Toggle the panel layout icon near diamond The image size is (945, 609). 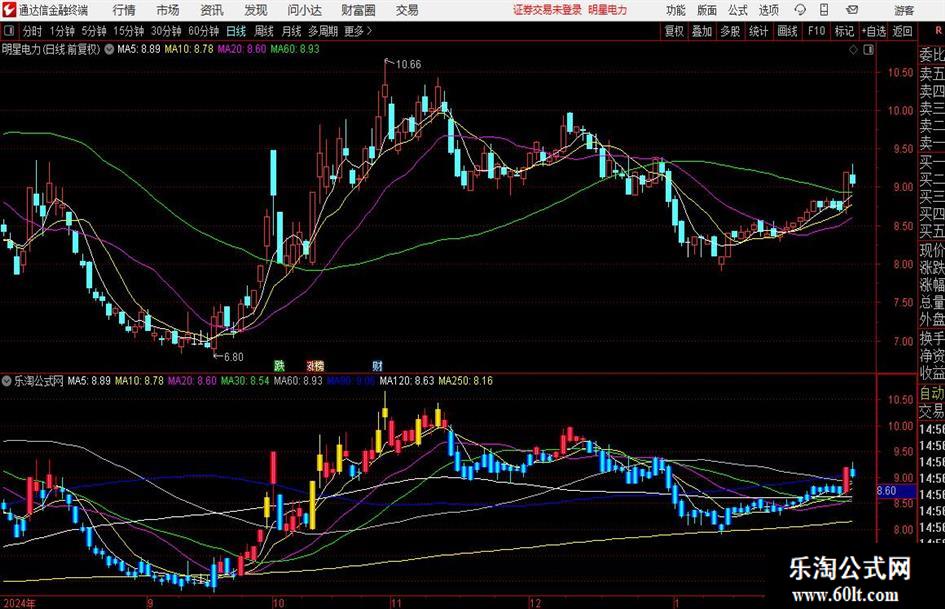[x=868, y=50]
